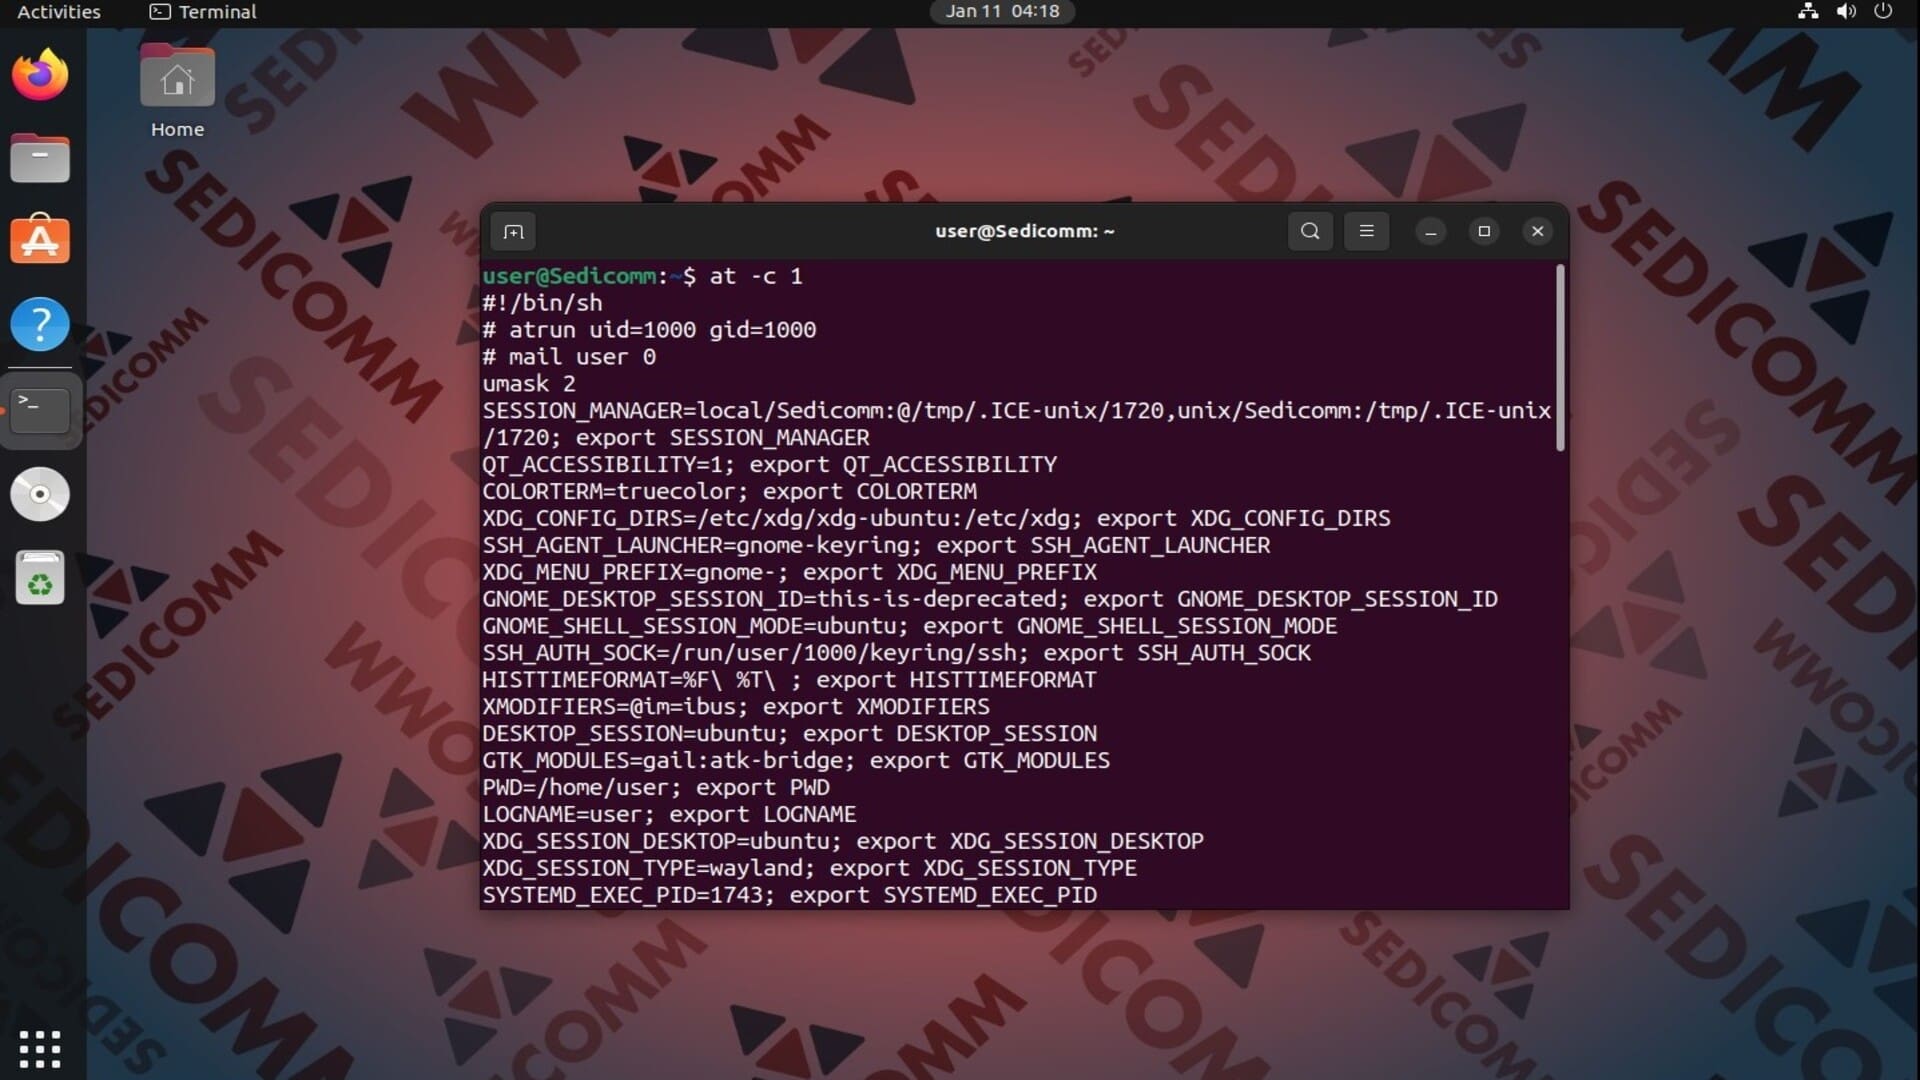Open a new terminal tab
This screenshot has width=1920, height=1080.
pos(513,232)
